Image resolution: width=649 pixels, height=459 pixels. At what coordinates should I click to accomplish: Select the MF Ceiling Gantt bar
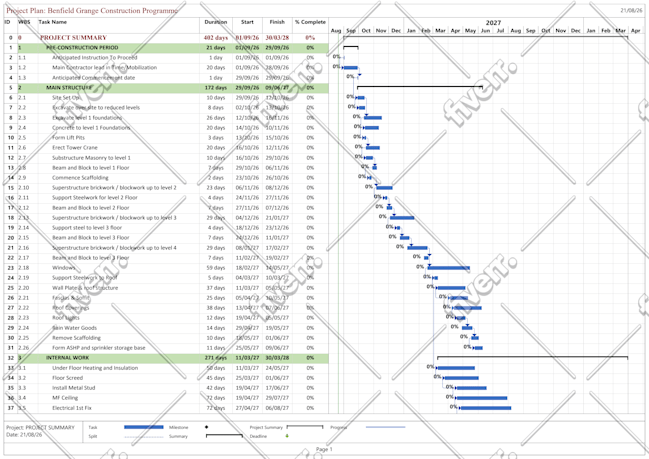point(482,398)
